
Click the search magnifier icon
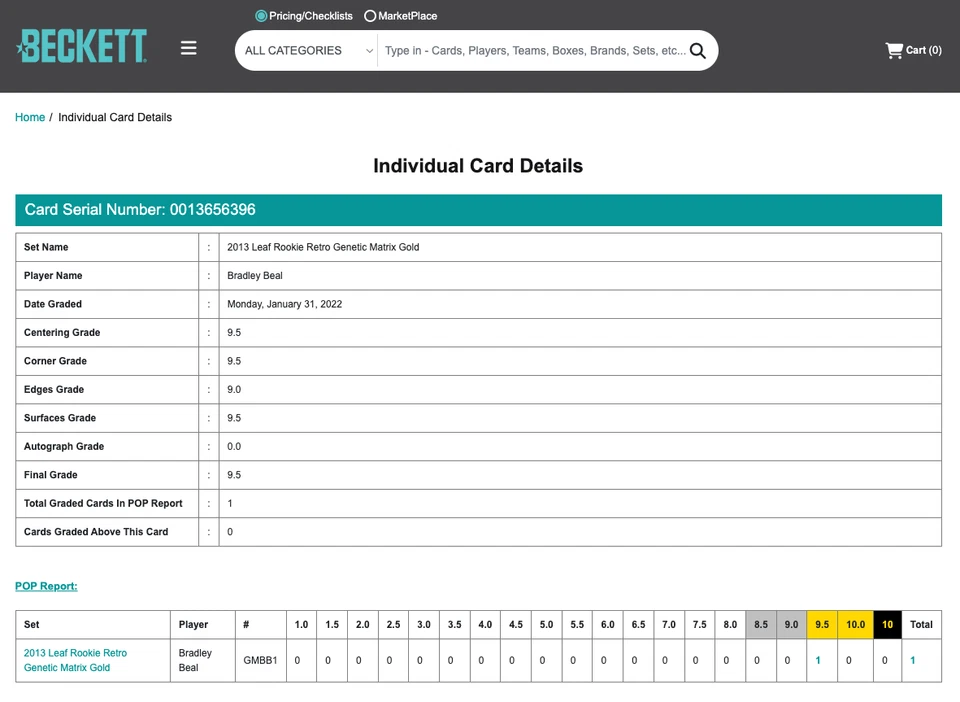[x=698, y=51]
